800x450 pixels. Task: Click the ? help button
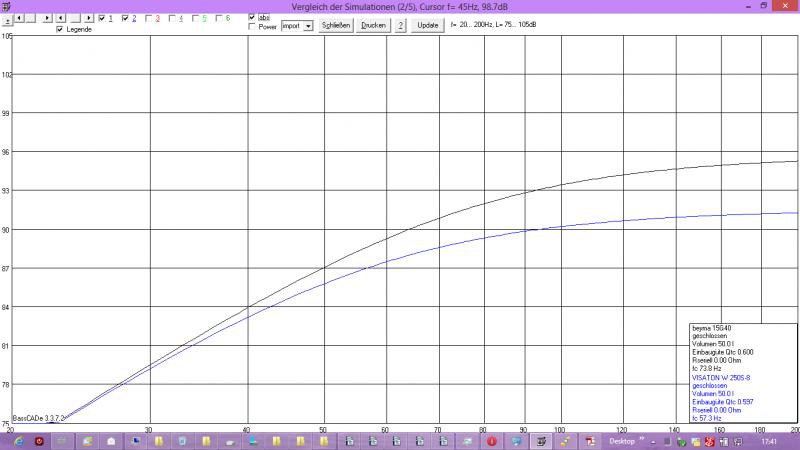401,26
